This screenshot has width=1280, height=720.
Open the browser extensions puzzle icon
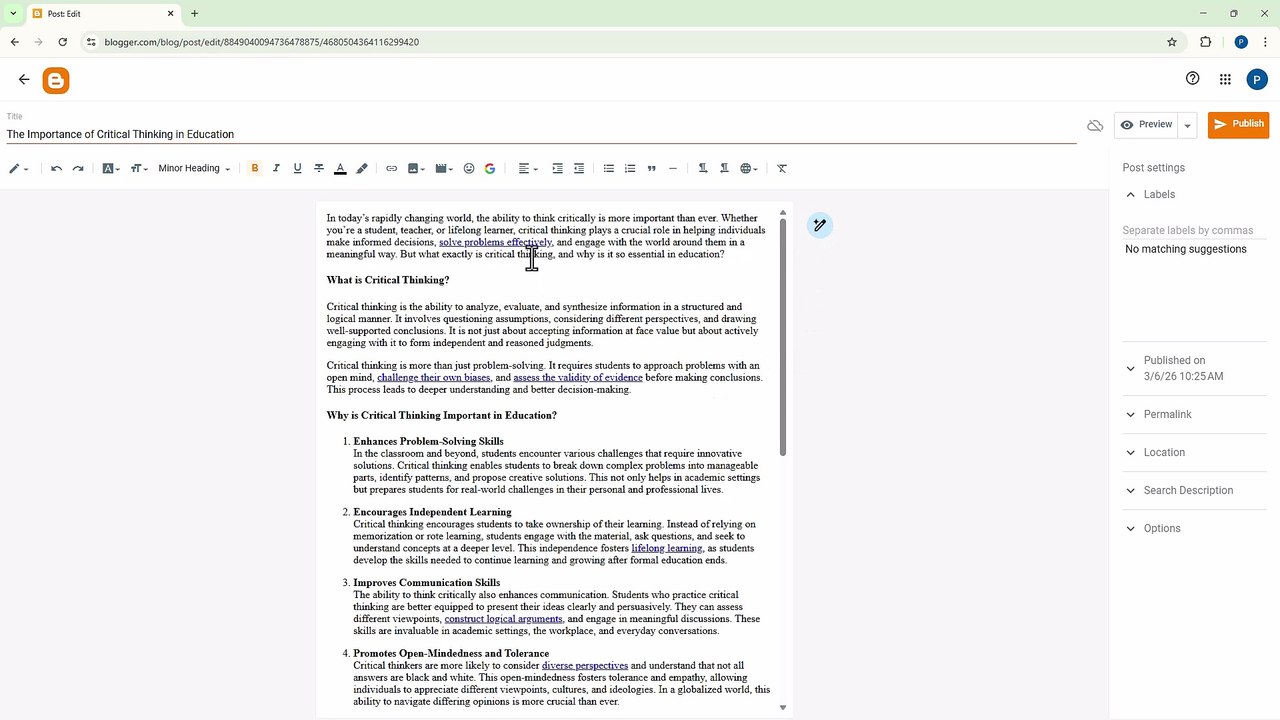(1205, 42)
